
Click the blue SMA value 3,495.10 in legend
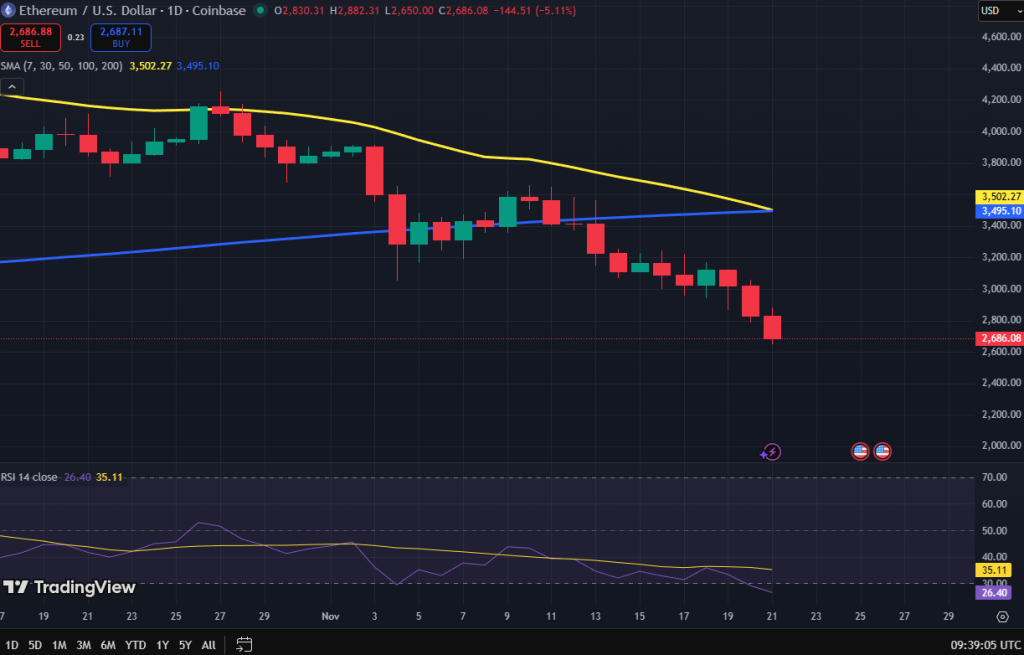click(198, 66)
